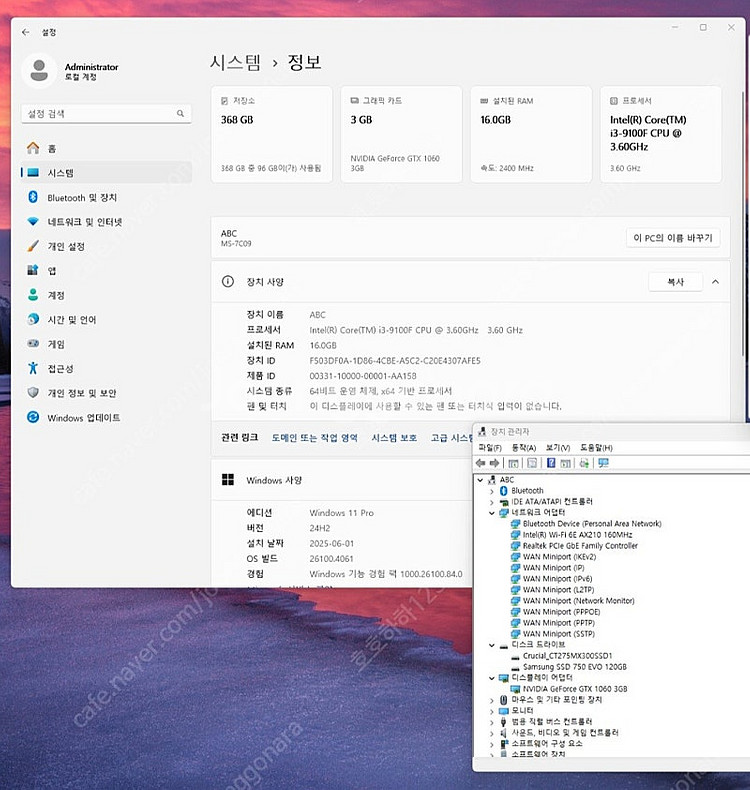Open 개인 설정 personalization page
Viewport: 750px width, 790px height.
106,246
